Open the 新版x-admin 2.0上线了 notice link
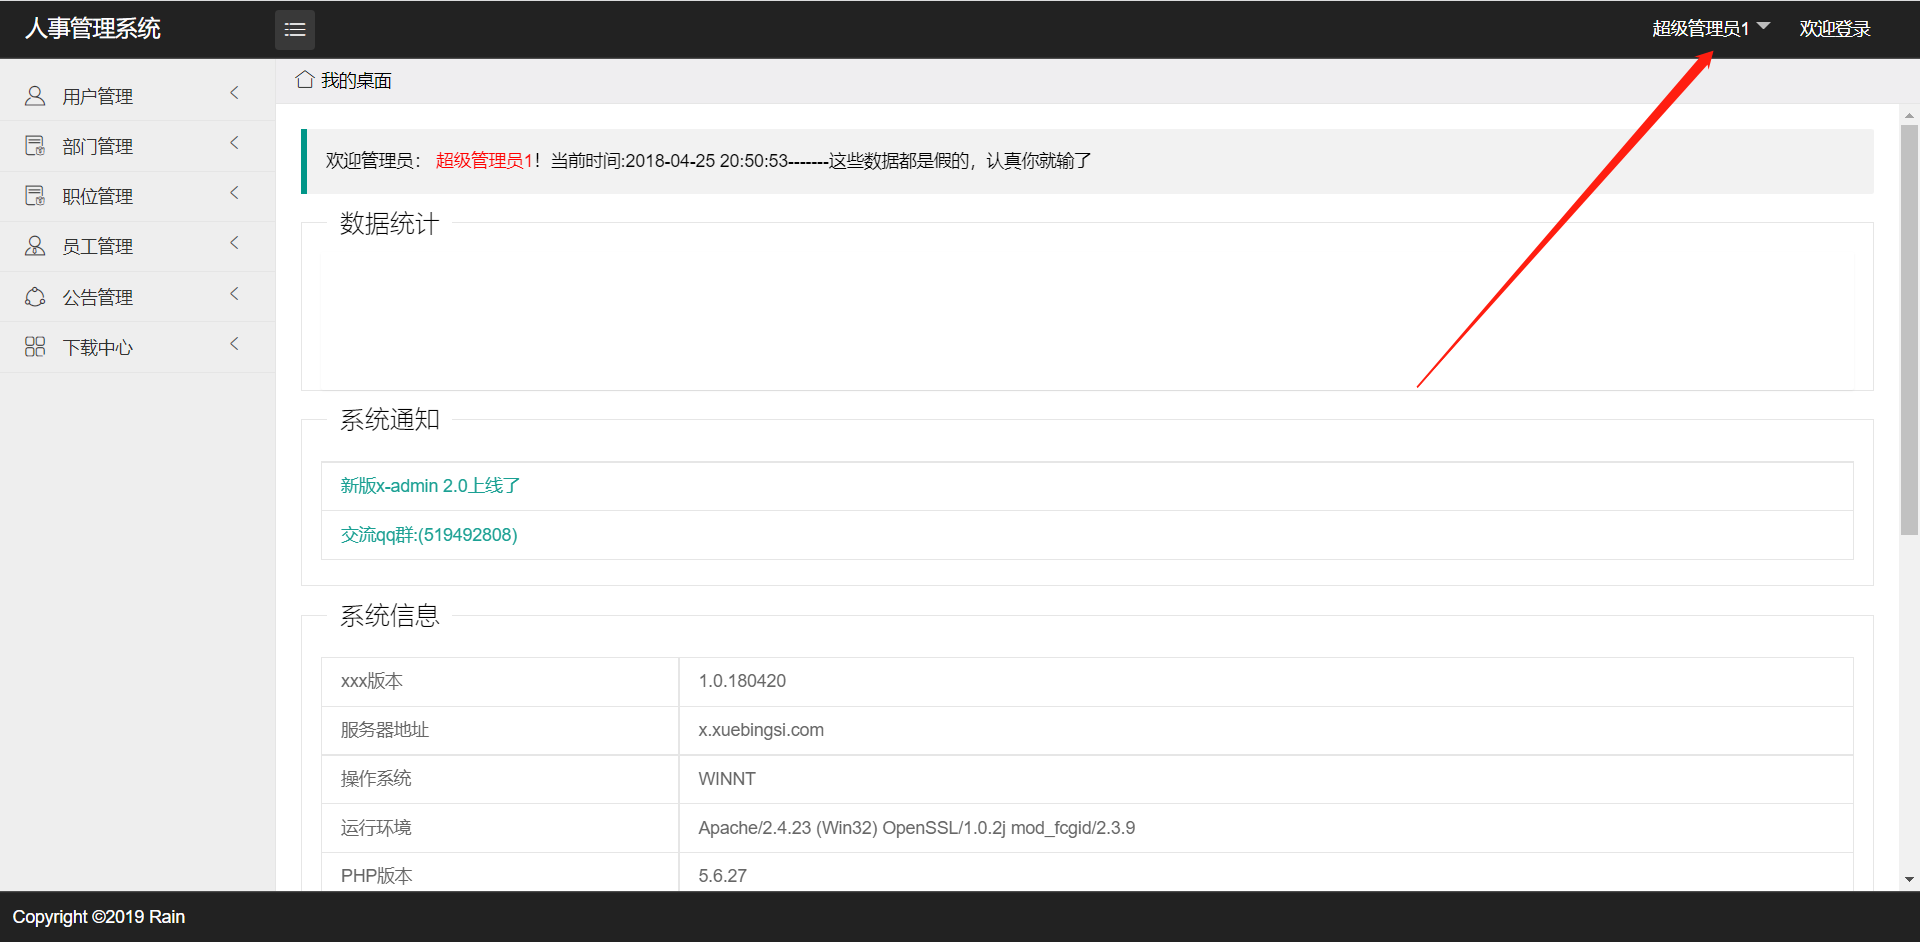Screen dimensions: 1920x942 tap(430, 486)
